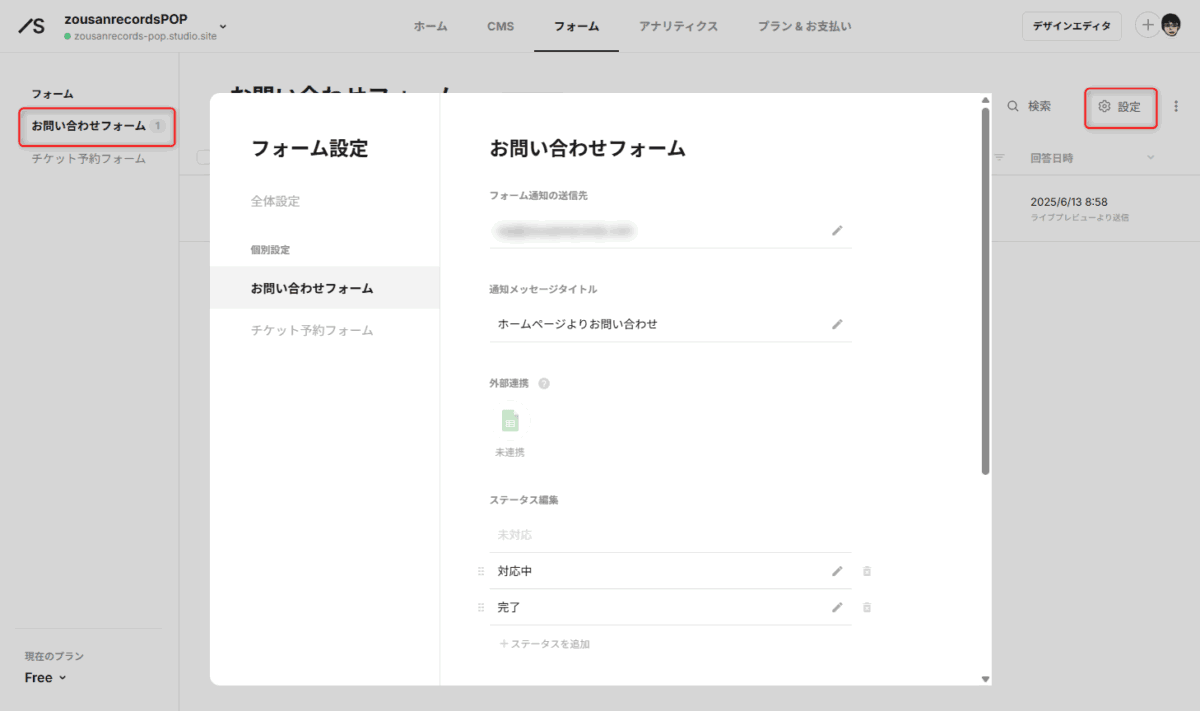Open the アナリティクス tab
This screenshot has height=711, width=1200.
tap(678, 26)
